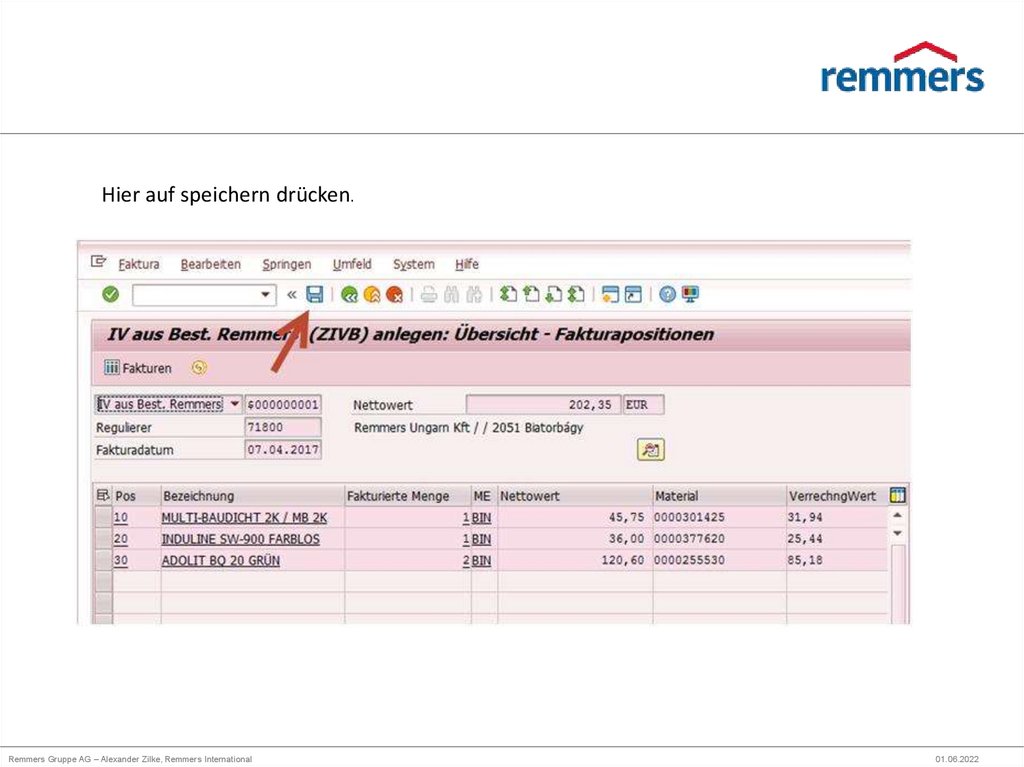Click the green Enter checkmark icon
This screenshot has height=767, width=1024.
111,295
